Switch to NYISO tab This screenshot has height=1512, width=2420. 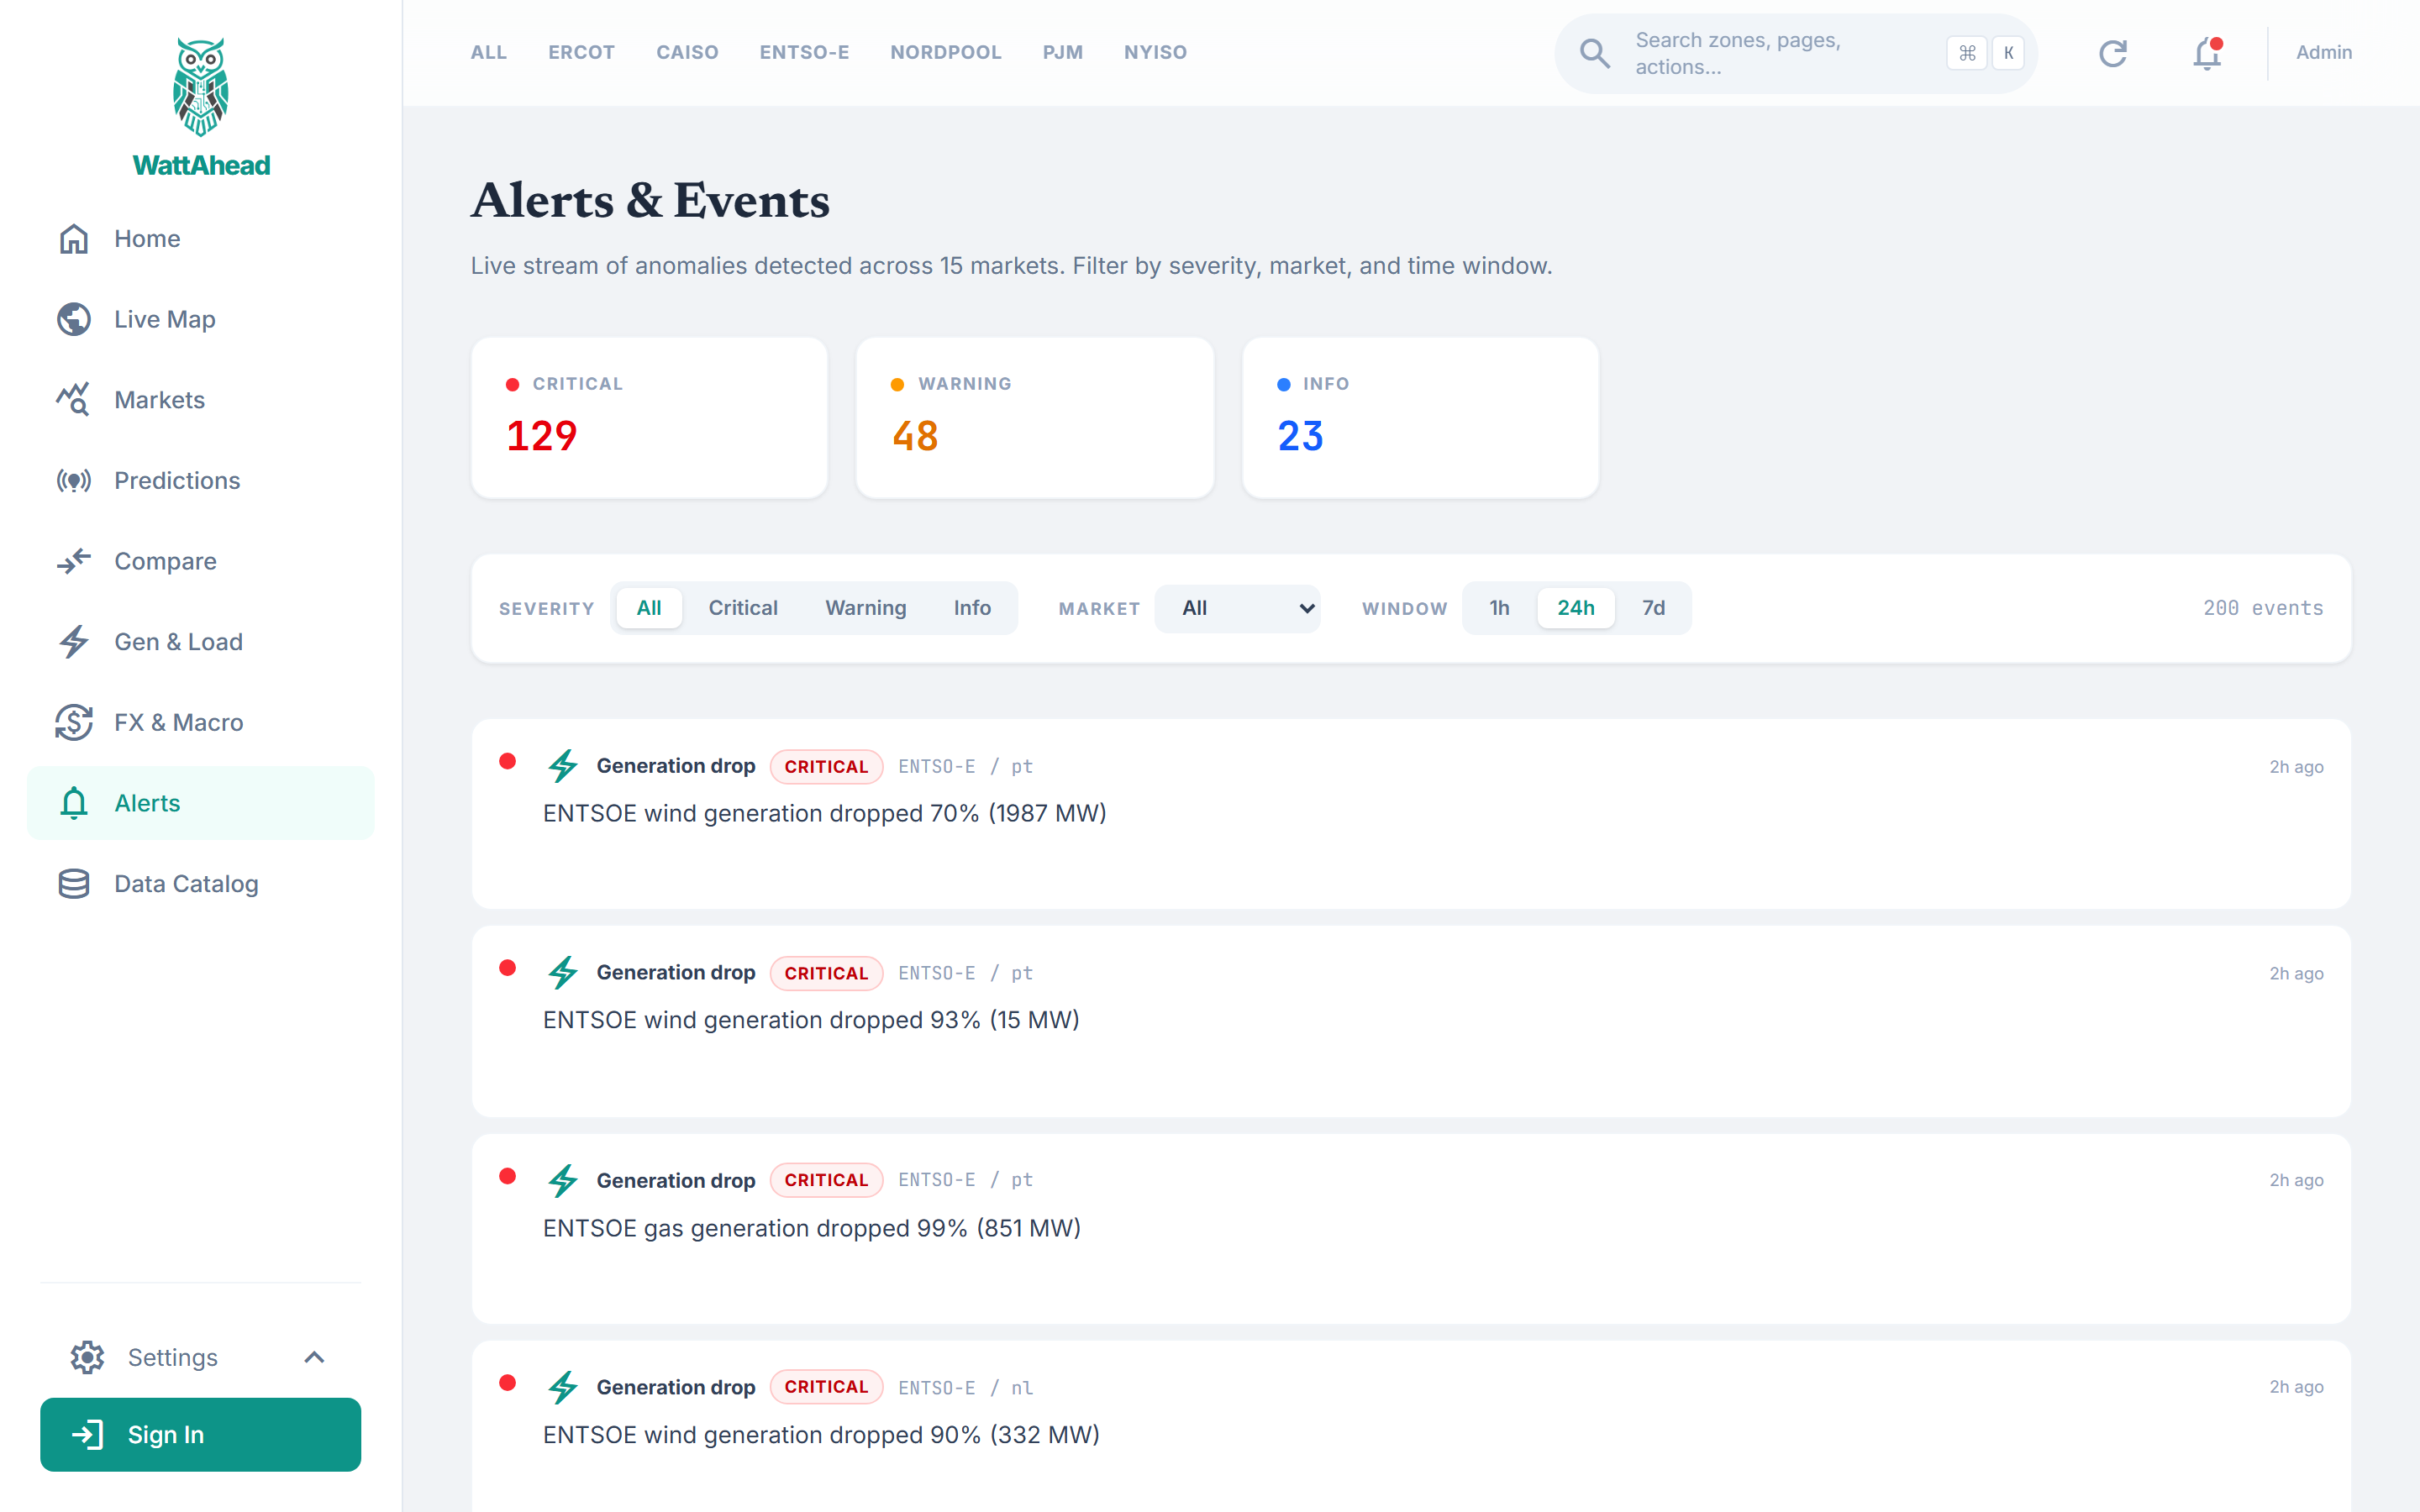pos(1155,52)
